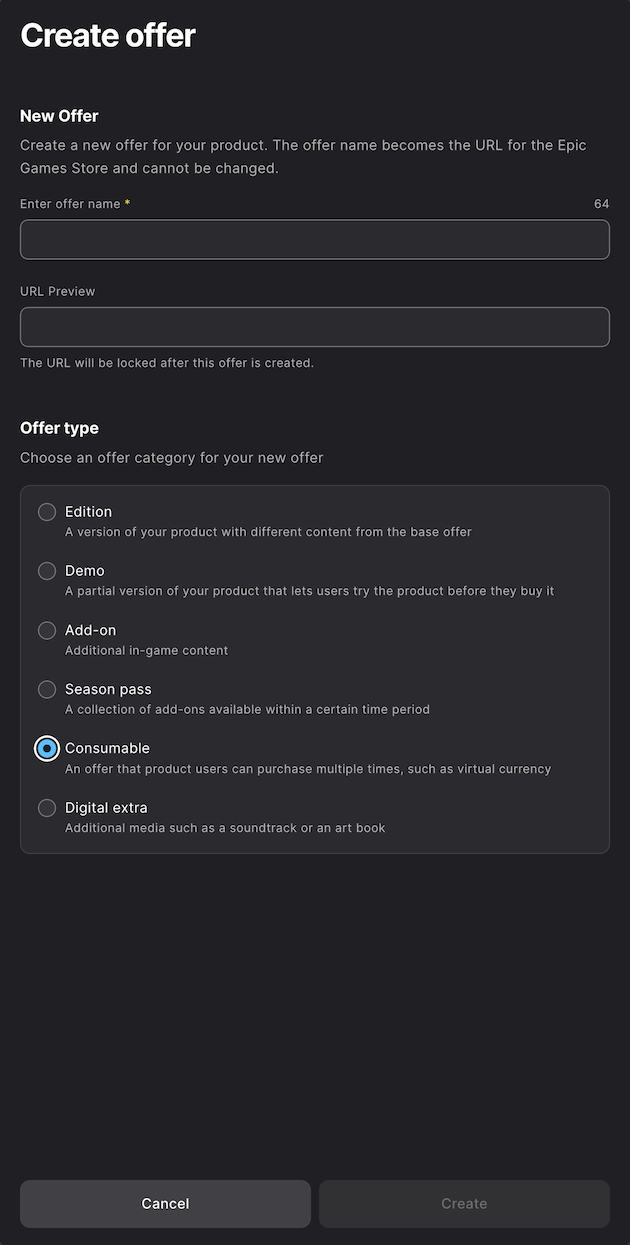Click the New Offer section heading
Viewport: 630px width, 1245px height.
tap(59, 116)
